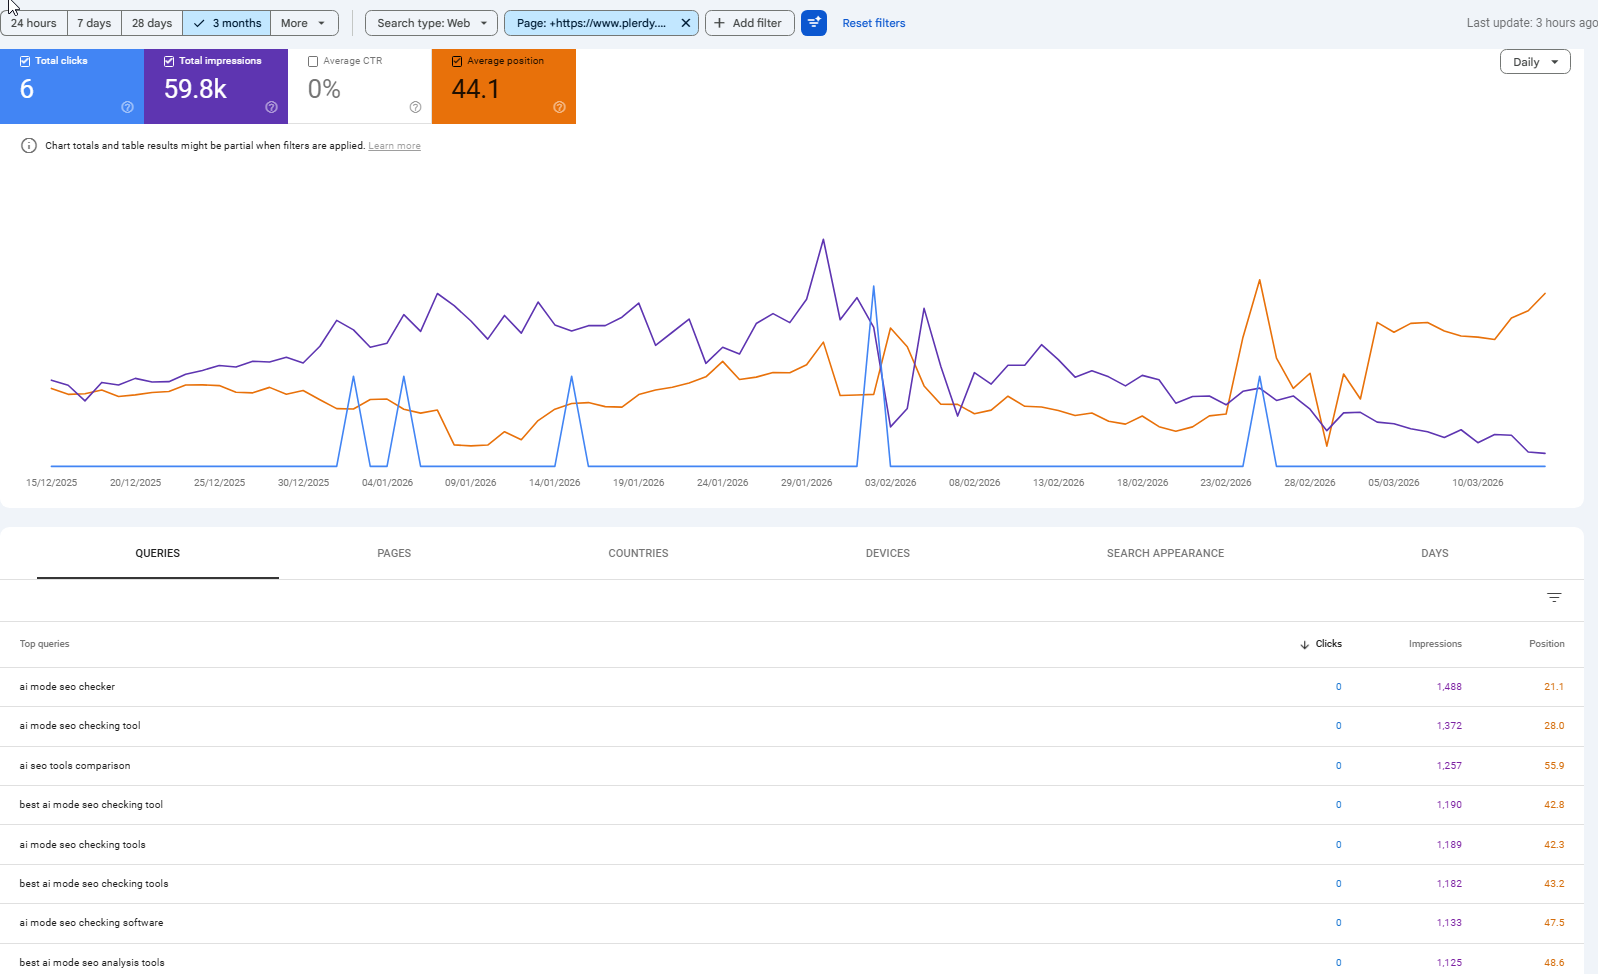This screenshot has width=1598, height=974.
Task: Click the help icon on Average CTR card
Action: [415, 107]
